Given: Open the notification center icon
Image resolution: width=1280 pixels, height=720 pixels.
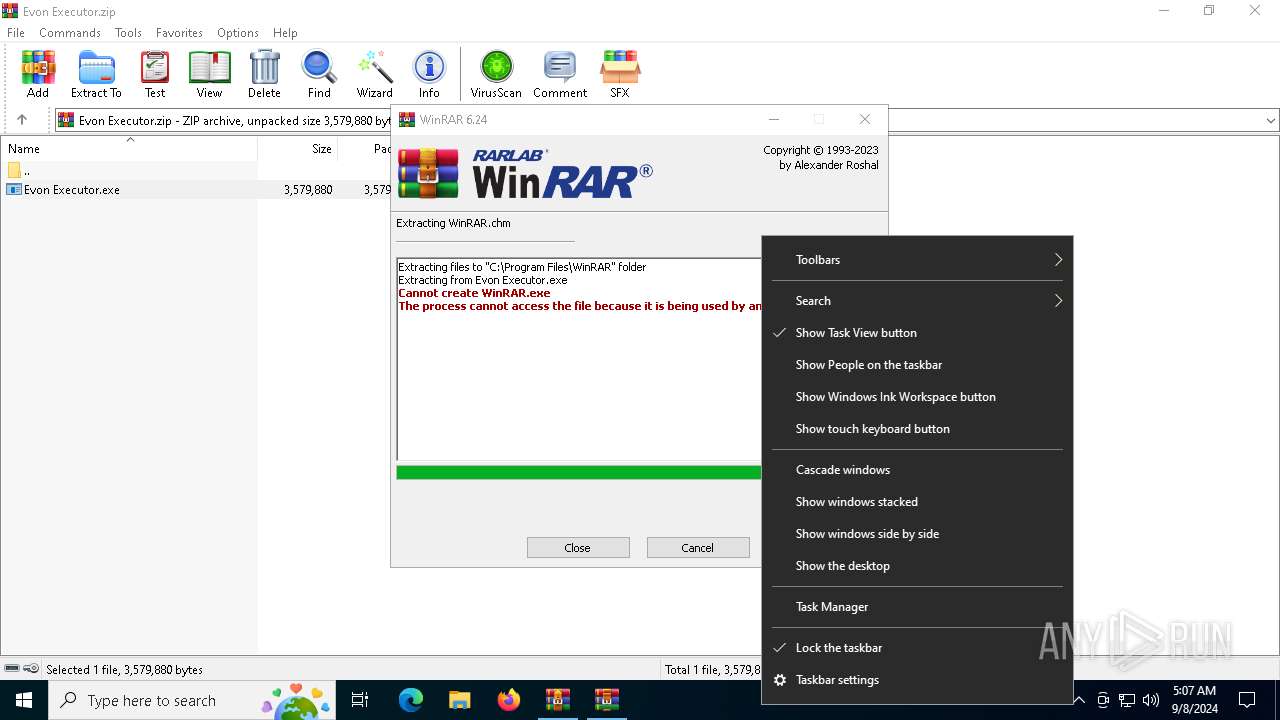Looking at the screenshot, I should 1247,700.
